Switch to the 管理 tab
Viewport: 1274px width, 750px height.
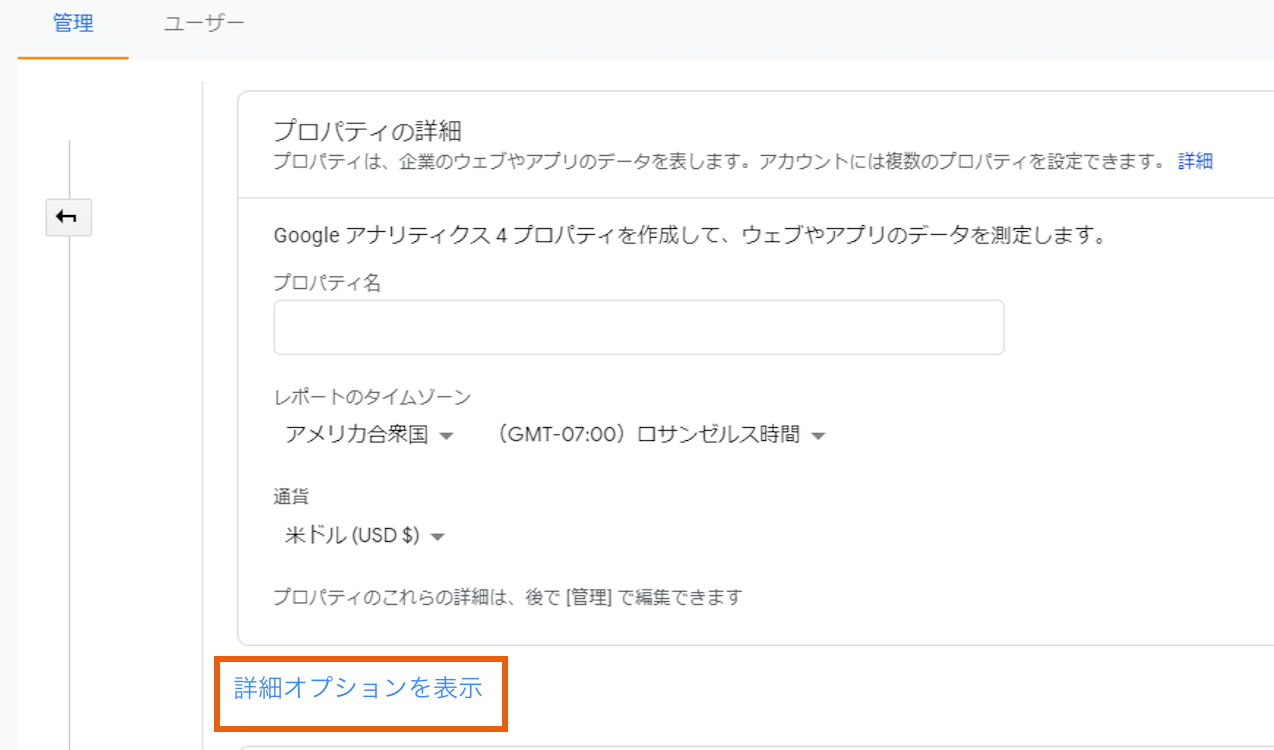point(73,24)
